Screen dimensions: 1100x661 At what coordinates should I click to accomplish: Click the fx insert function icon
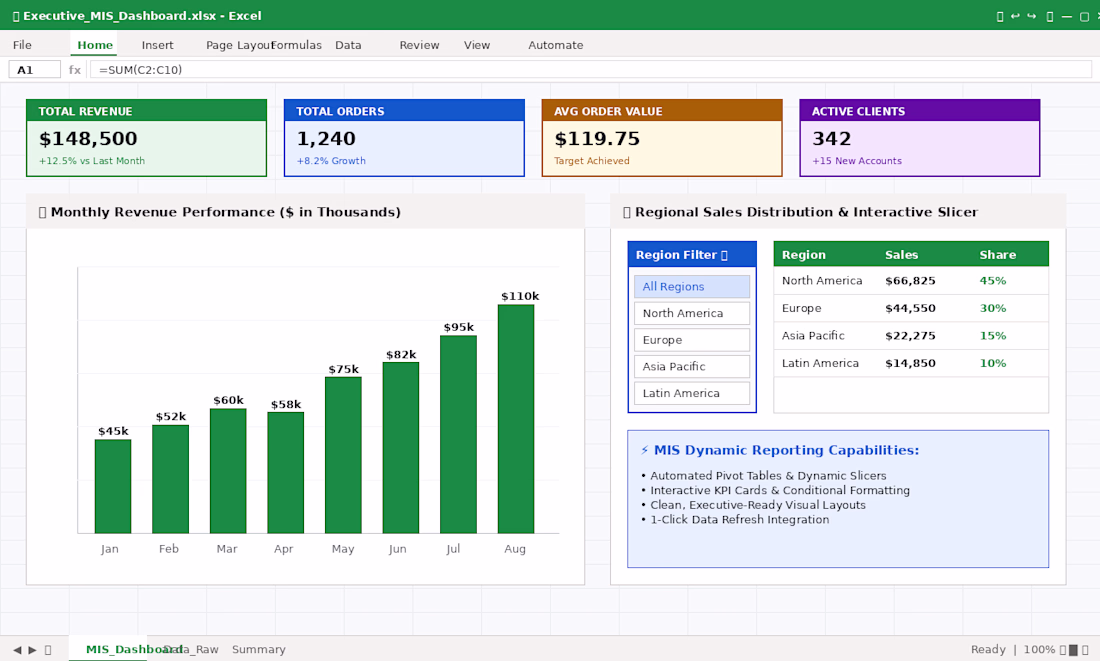75,69
